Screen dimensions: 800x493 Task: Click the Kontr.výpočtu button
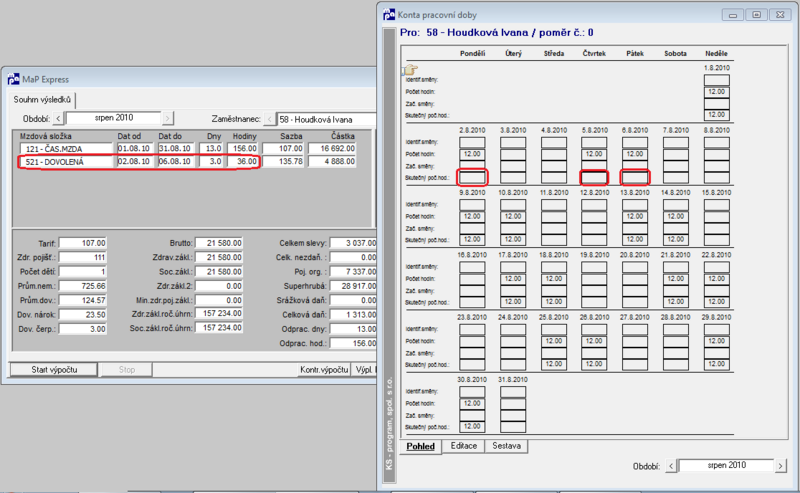point(324,369)
